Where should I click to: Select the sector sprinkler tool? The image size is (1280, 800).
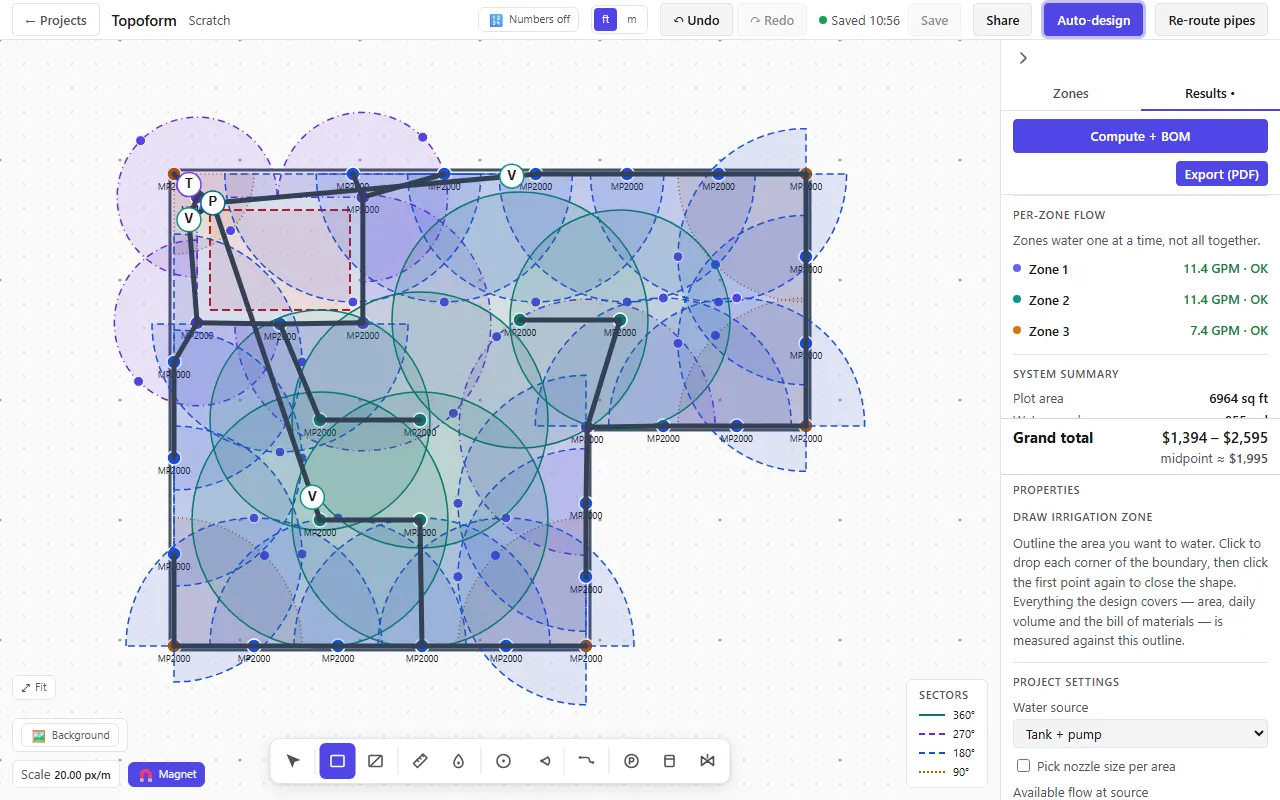545,761
